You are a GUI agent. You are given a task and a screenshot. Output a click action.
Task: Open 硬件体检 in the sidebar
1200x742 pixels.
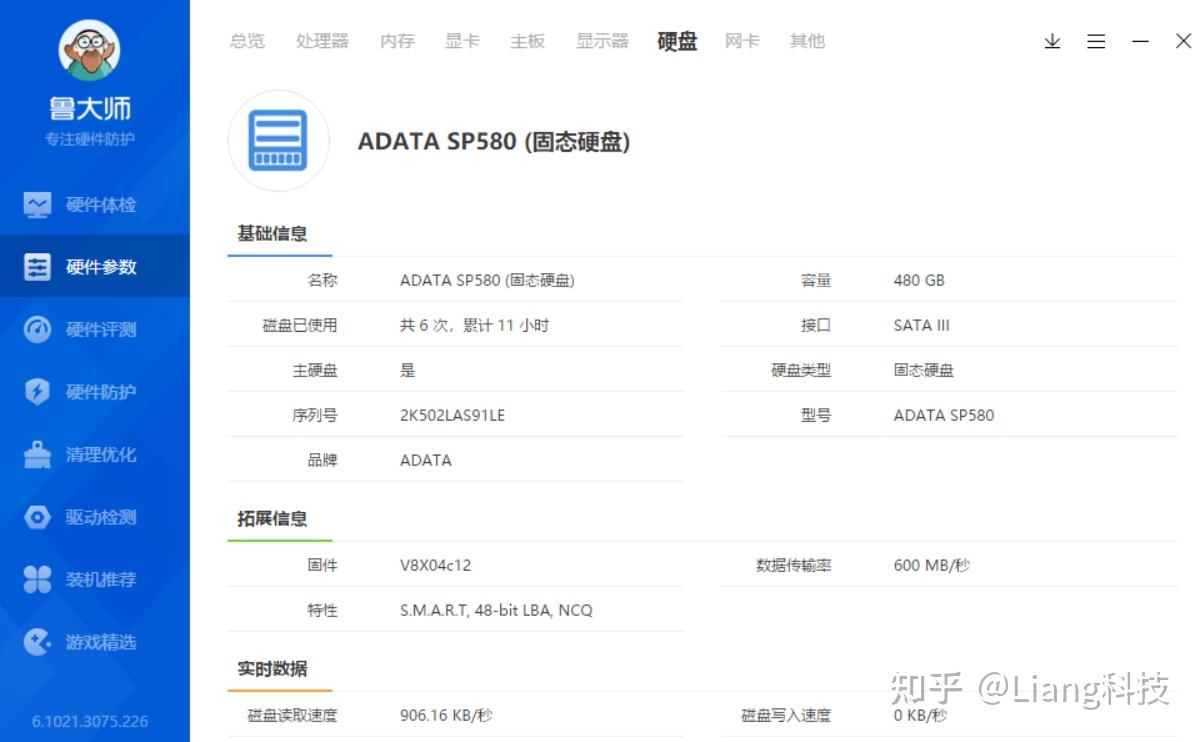pos(94,205)
